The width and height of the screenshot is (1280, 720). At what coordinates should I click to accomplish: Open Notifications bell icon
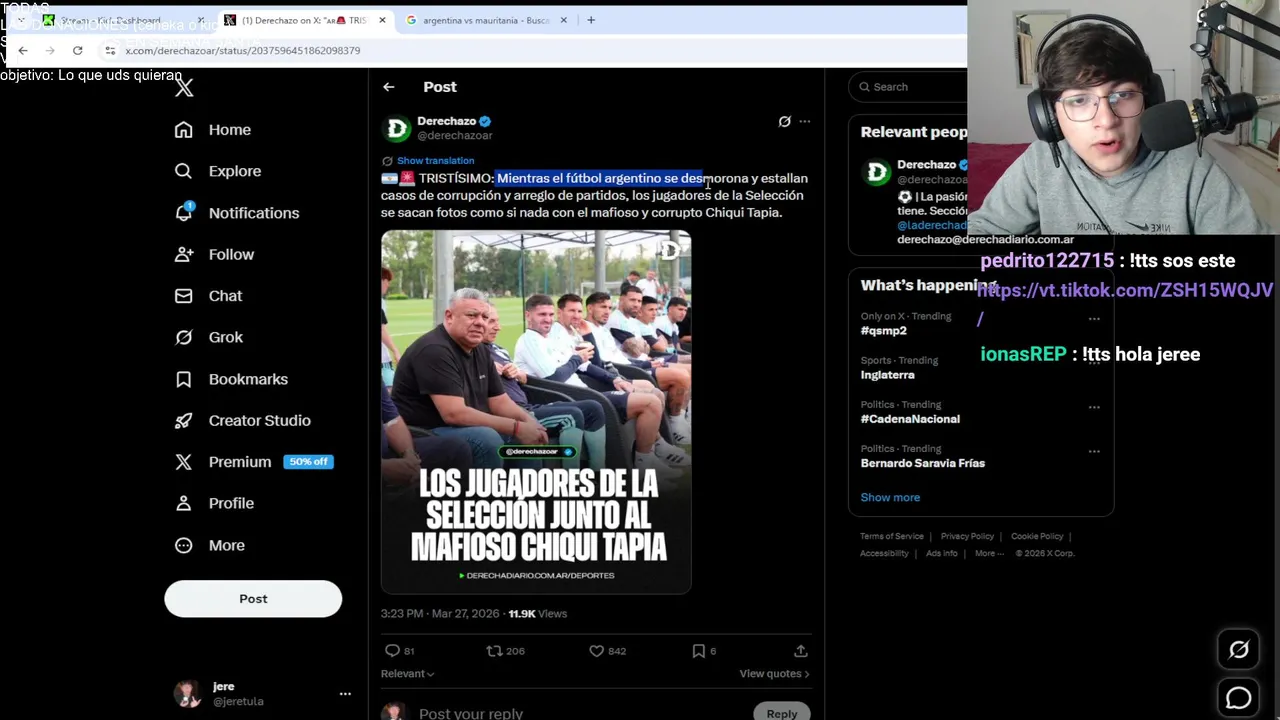pos(183,212)
